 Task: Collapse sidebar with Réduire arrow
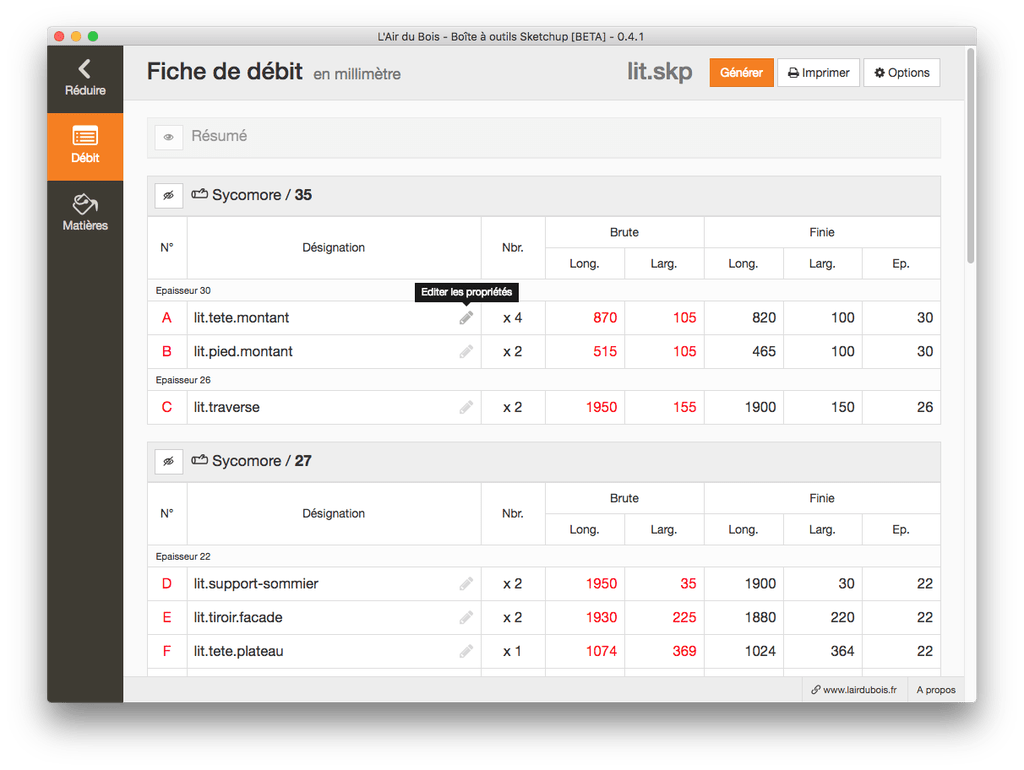coord(85,78)
